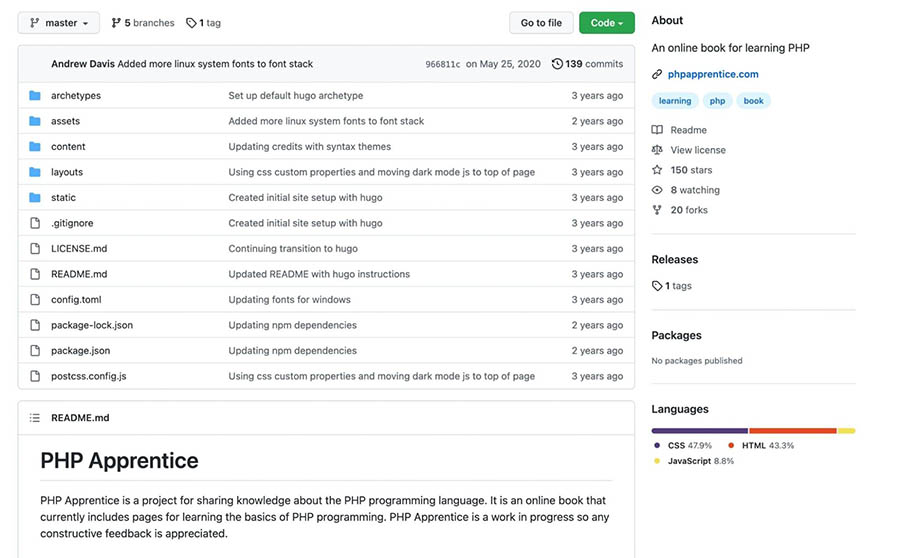Click the eye icon beside 8 watching

[657, 190]
